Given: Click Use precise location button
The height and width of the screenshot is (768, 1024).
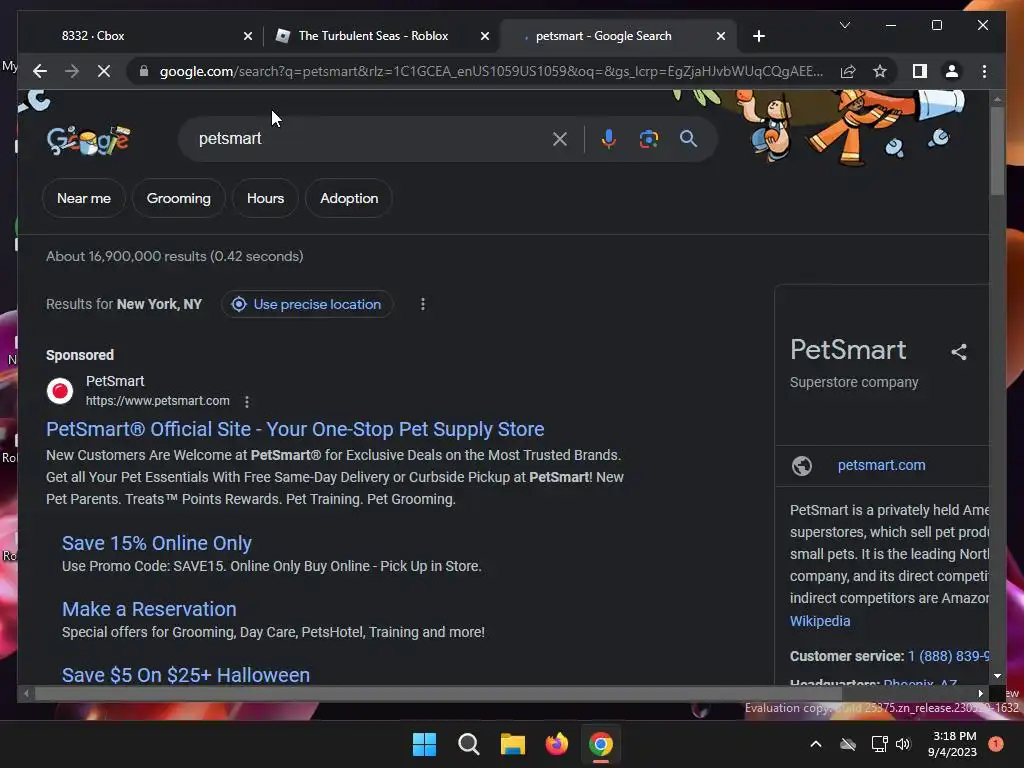Looking at the screenshot, I should [x=306, y=304].
